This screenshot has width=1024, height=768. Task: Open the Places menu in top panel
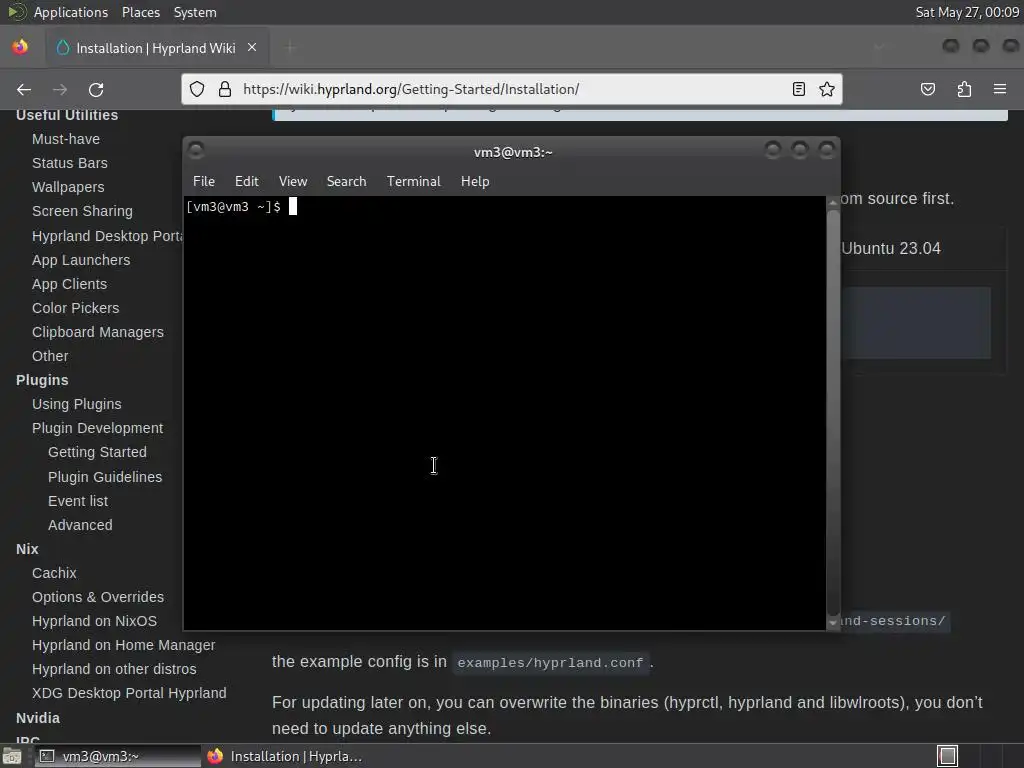141,12
